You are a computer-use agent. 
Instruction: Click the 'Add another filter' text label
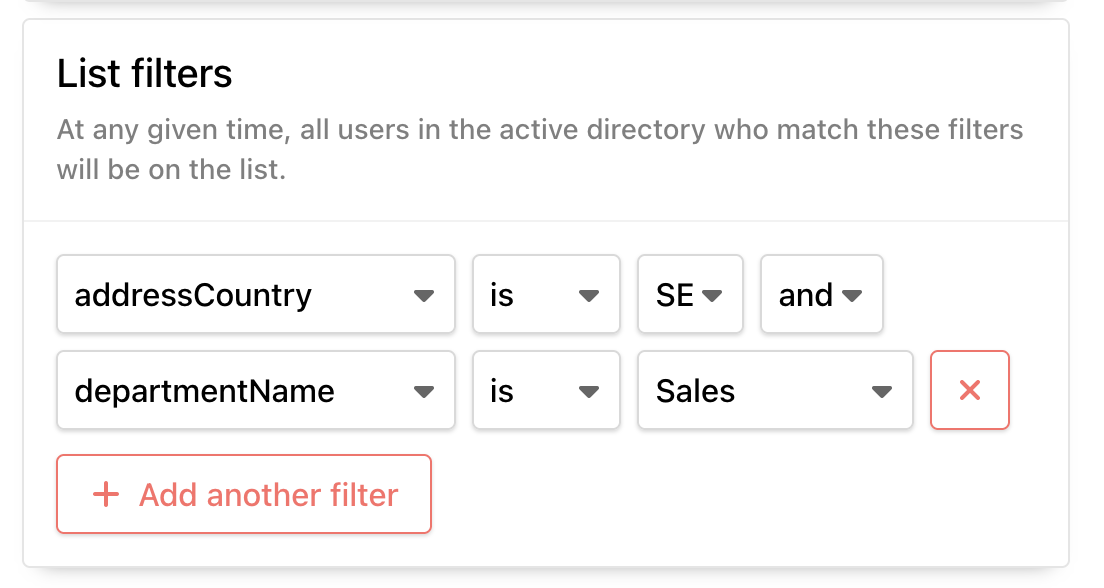click(268, 495)
